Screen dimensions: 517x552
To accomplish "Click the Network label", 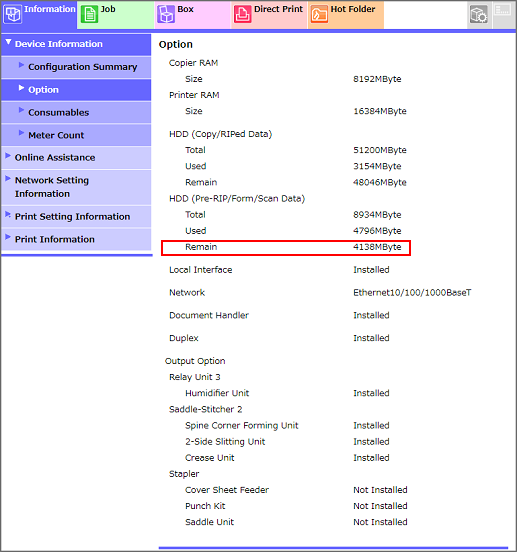I will click(x=187, y=293).
